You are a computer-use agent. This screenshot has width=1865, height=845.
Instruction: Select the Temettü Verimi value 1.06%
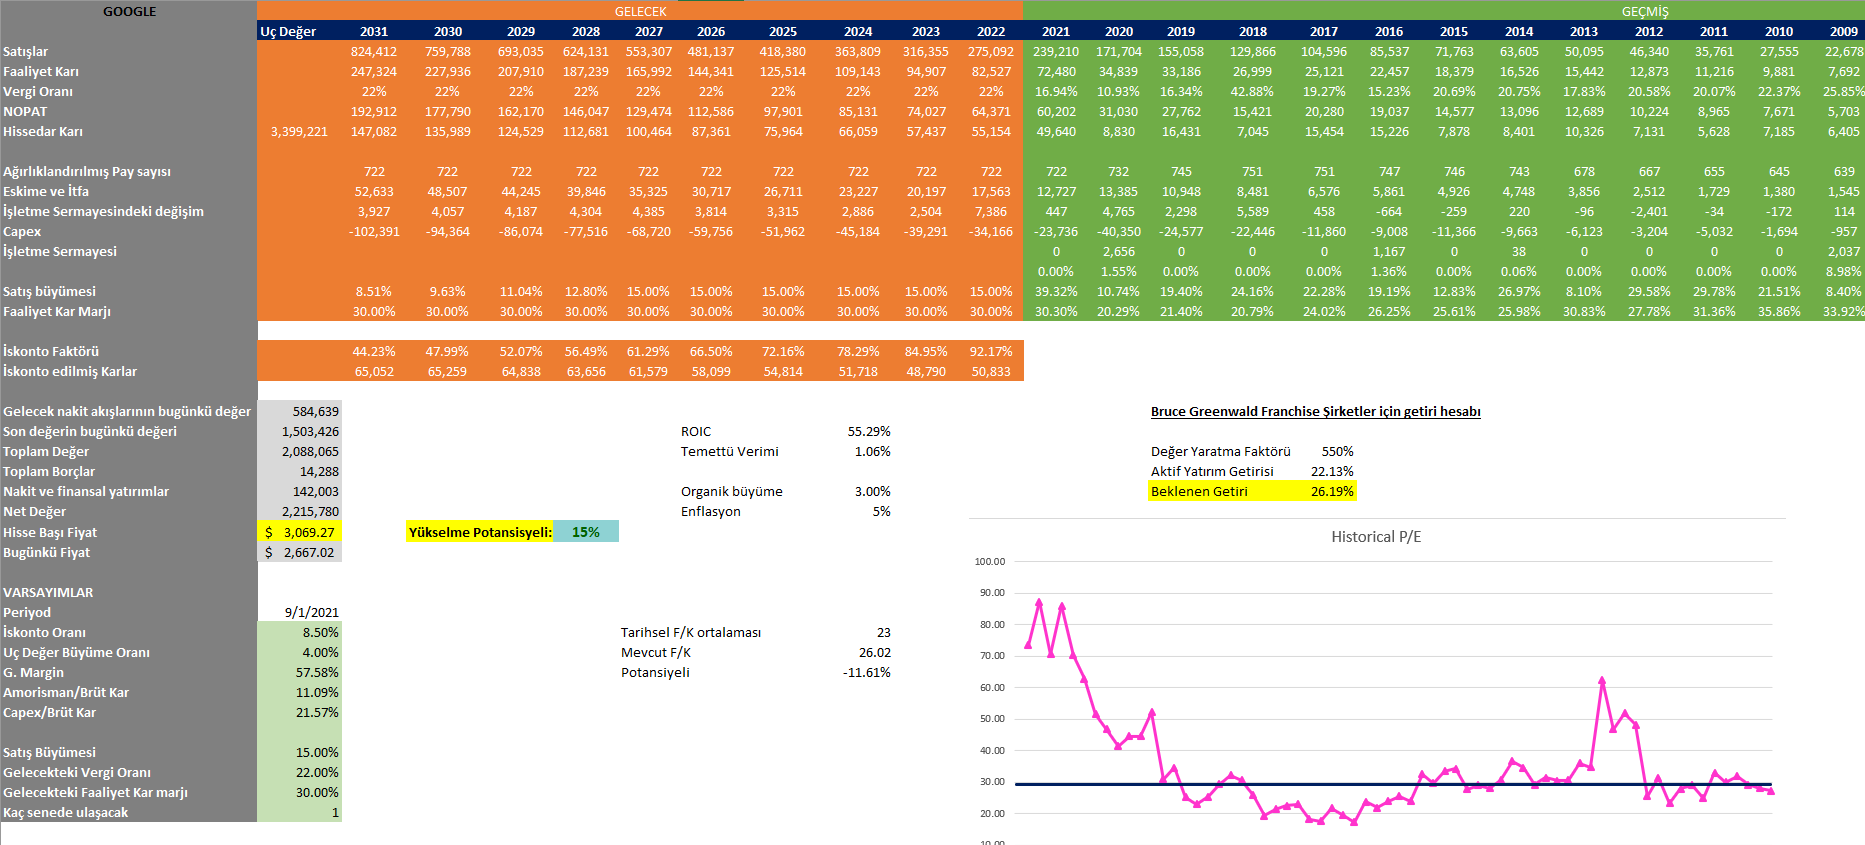(872, 451)
